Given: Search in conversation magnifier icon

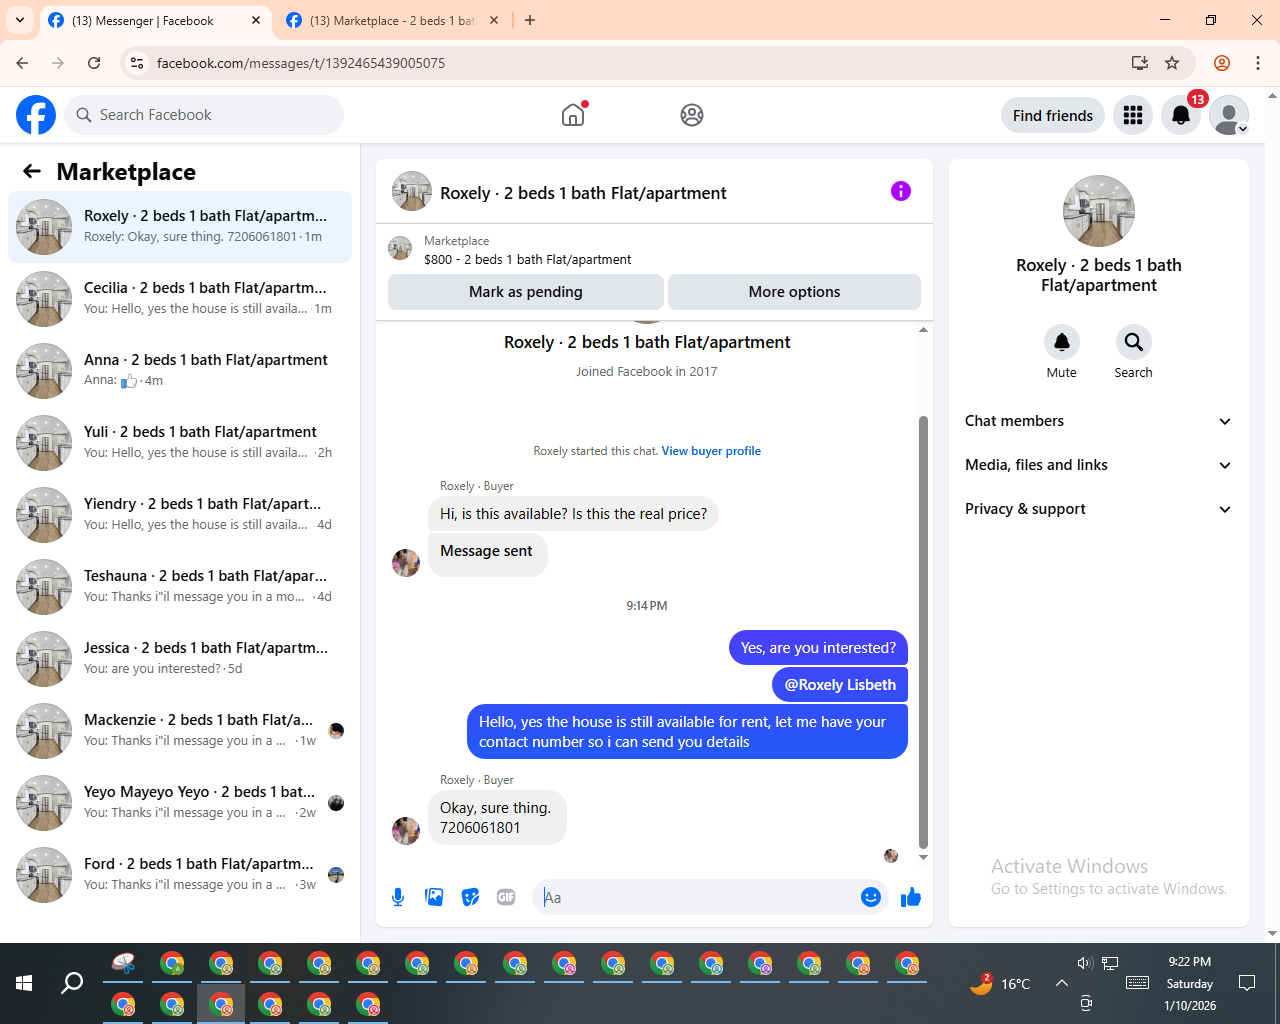Looking at the screenshot, I should 1134,343.
